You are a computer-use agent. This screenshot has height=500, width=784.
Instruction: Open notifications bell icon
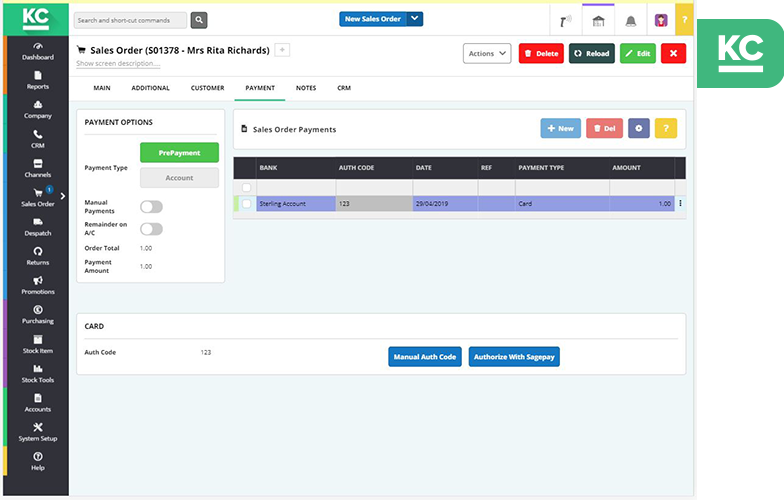tap(630, 20)
